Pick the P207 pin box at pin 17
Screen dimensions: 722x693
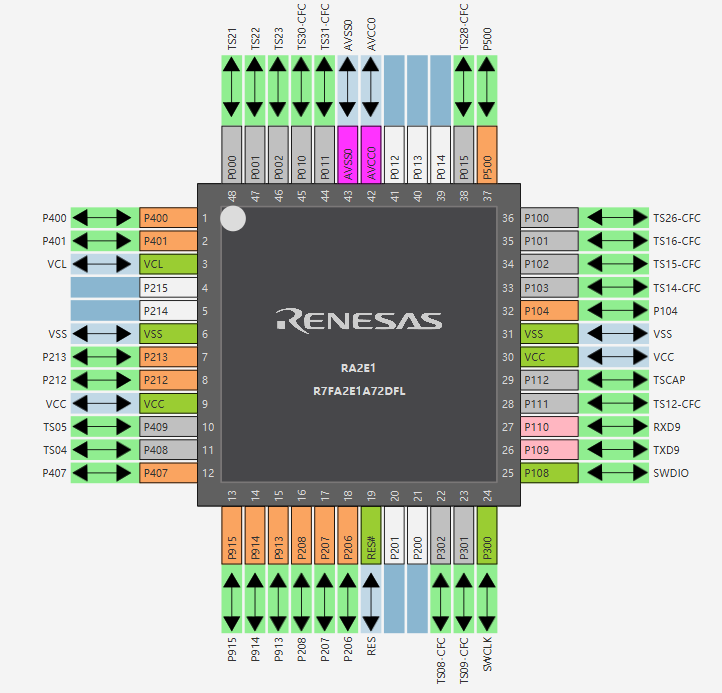click(325, 536)
